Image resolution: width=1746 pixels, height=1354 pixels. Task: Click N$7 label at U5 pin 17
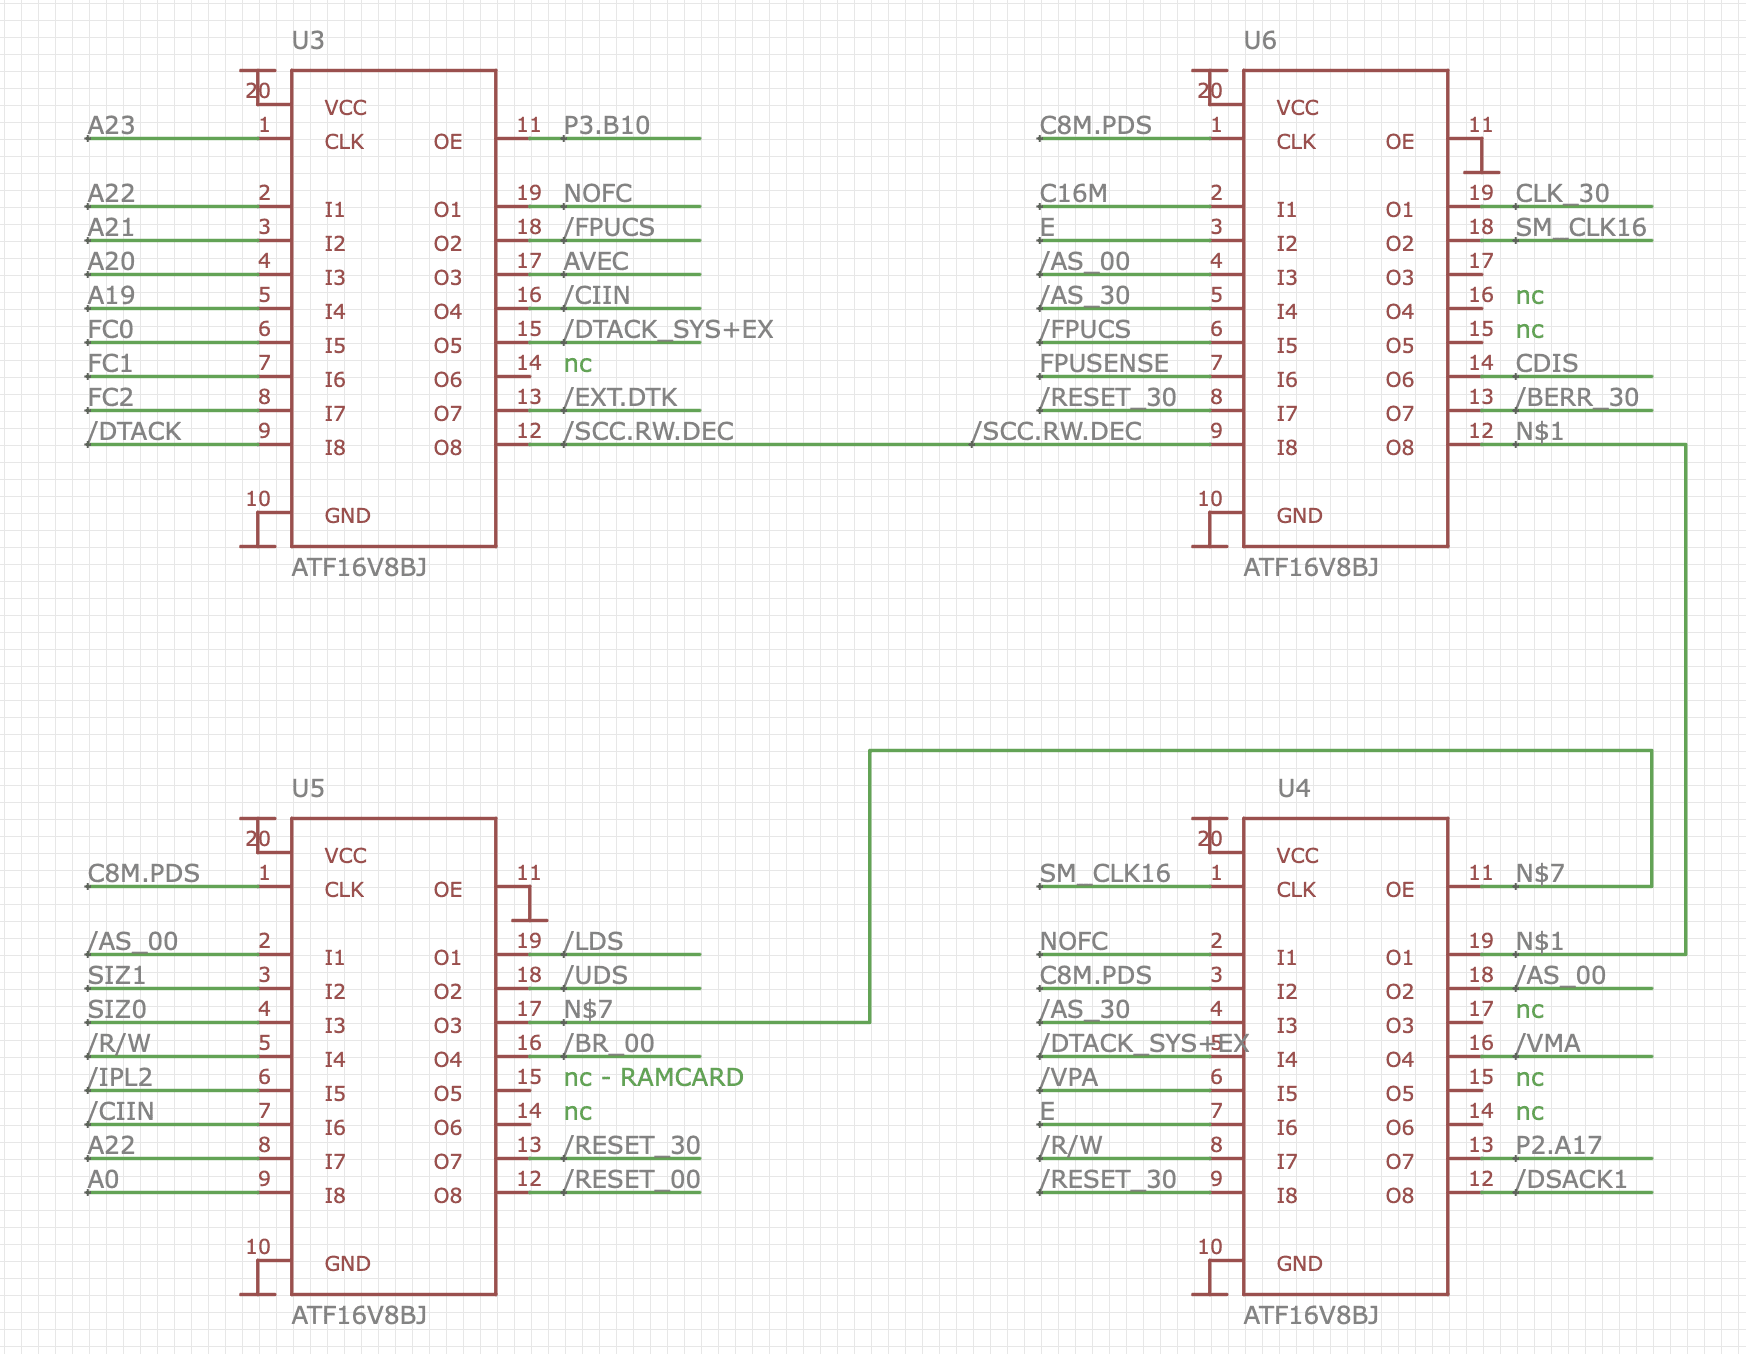[x=588, y=1009]
